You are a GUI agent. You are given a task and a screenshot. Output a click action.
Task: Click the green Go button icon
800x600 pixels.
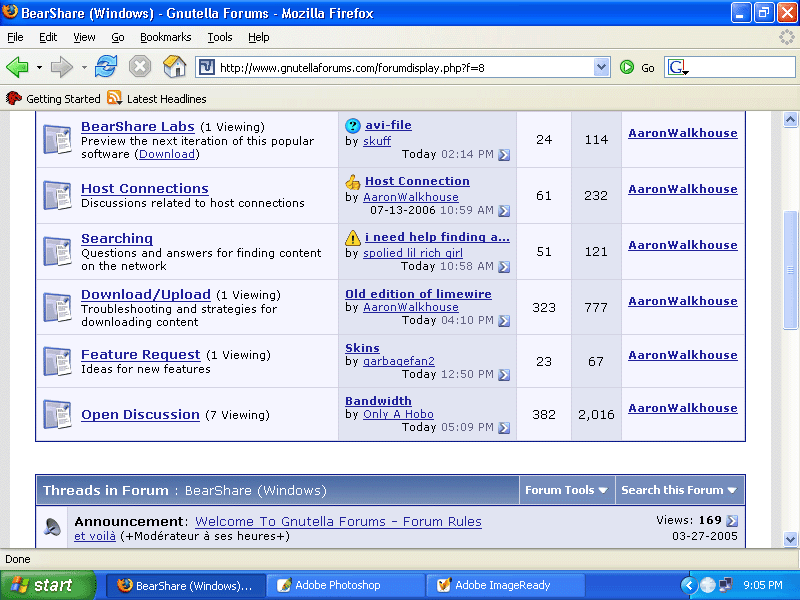627,67
